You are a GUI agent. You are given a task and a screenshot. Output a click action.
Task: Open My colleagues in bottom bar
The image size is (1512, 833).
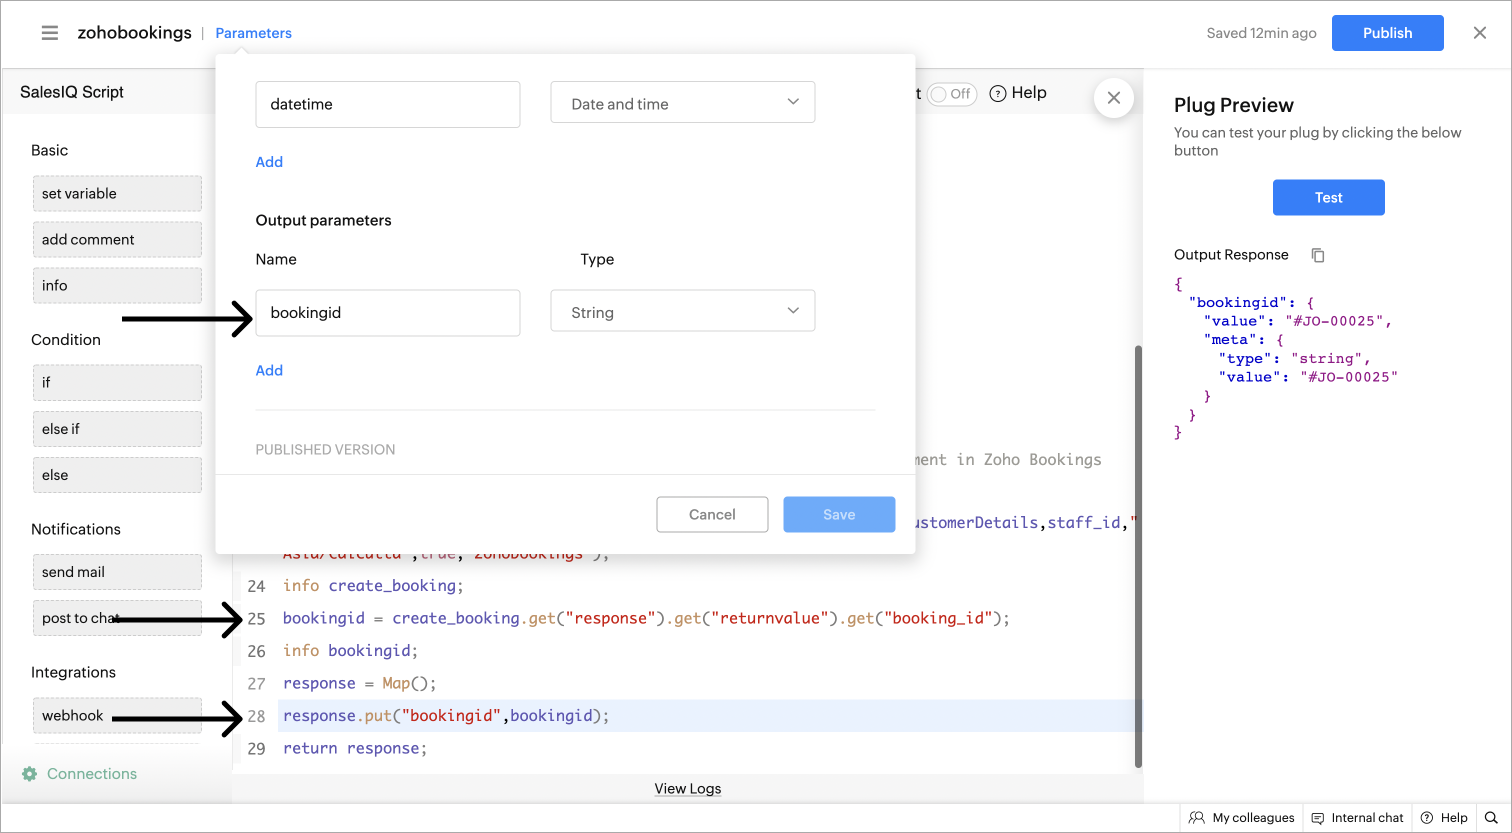(x=1241, y=818)
